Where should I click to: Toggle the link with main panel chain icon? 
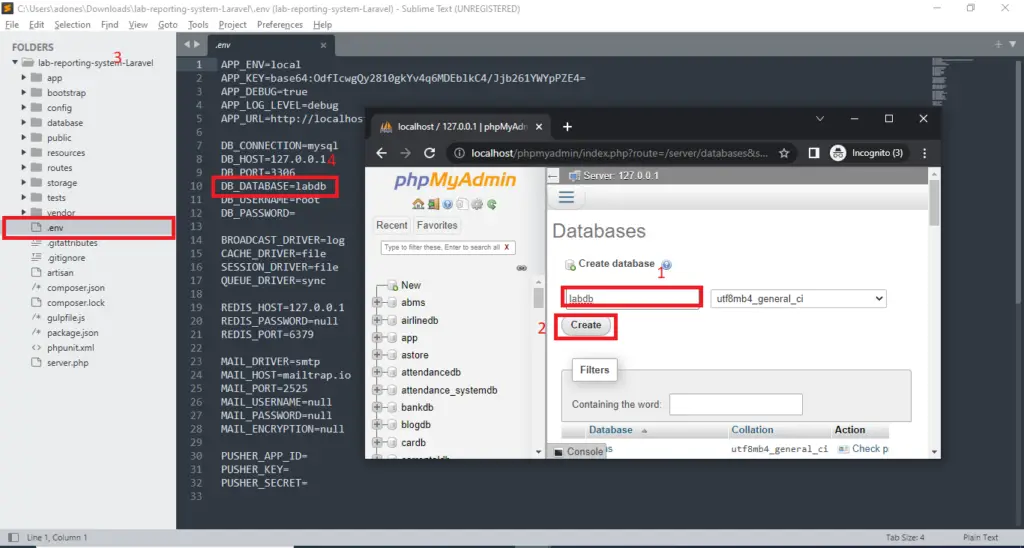pos(521,268)
